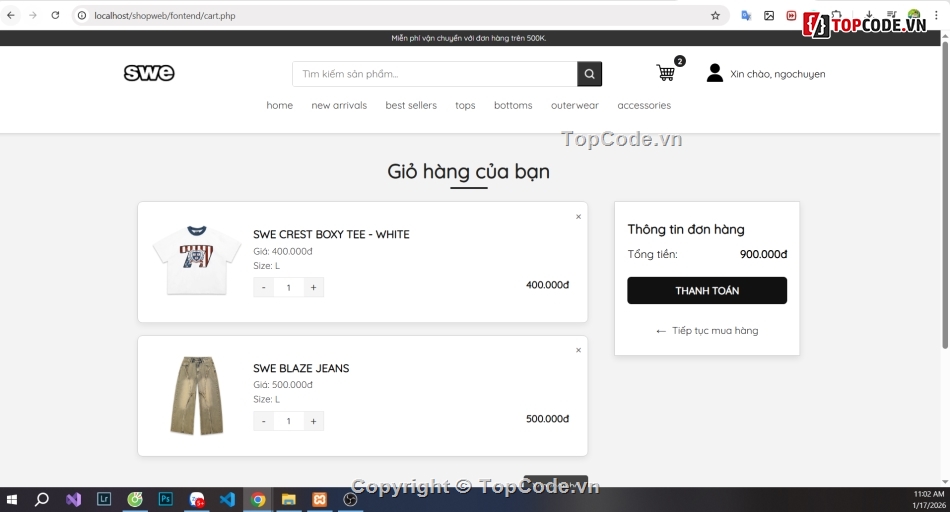Remove SWE Crest Boxy Tee from cart
Image resolution: width=950 pixels, height=512 pixels.
point(578,217)
